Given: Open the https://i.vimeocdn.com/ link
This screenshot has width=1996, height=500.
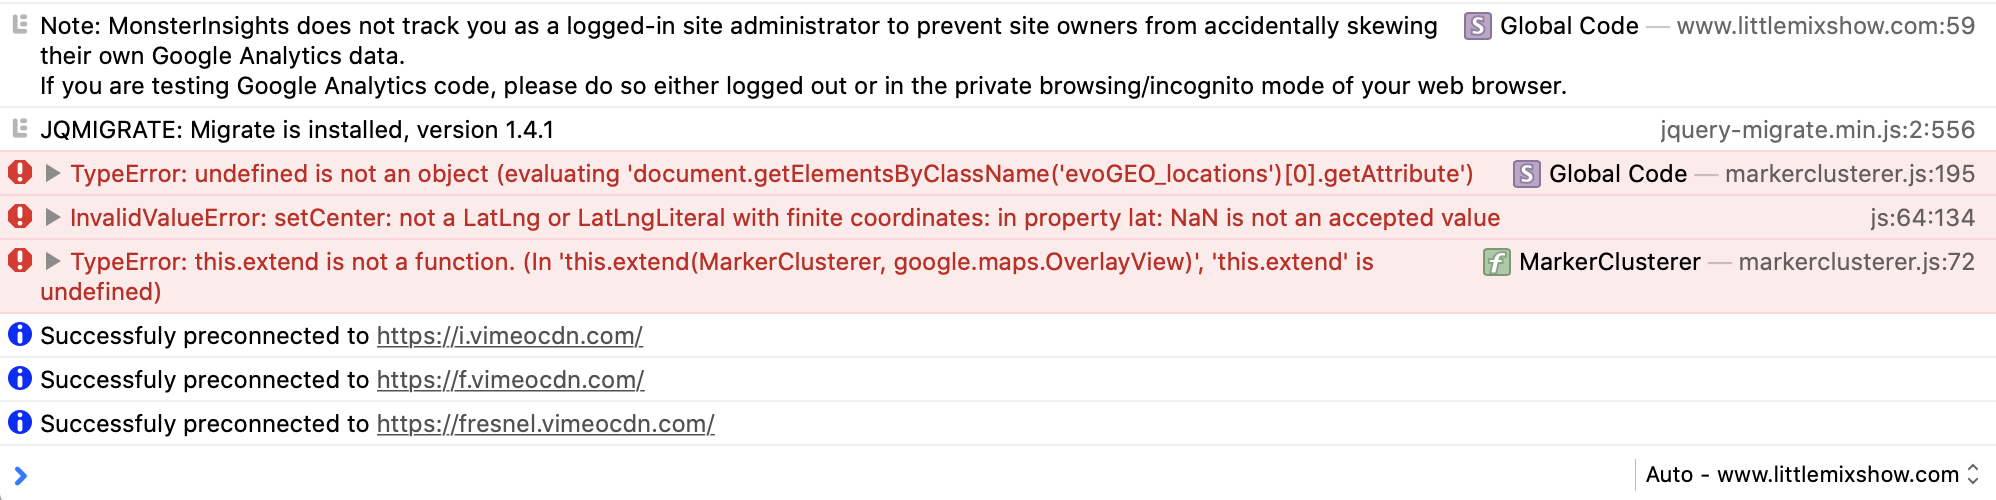Looking at the screenshot, I should (509, 336).
